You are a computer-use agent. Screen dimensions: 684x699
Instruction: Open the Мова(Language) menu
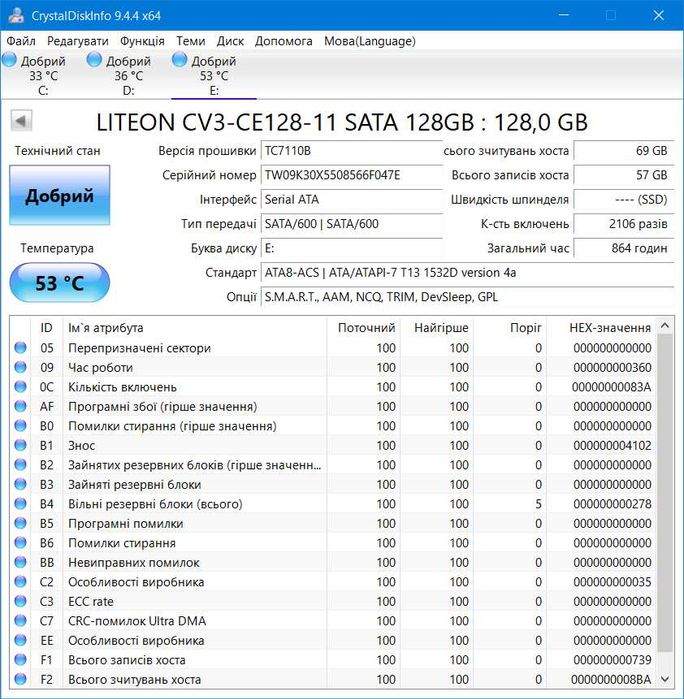370,41
